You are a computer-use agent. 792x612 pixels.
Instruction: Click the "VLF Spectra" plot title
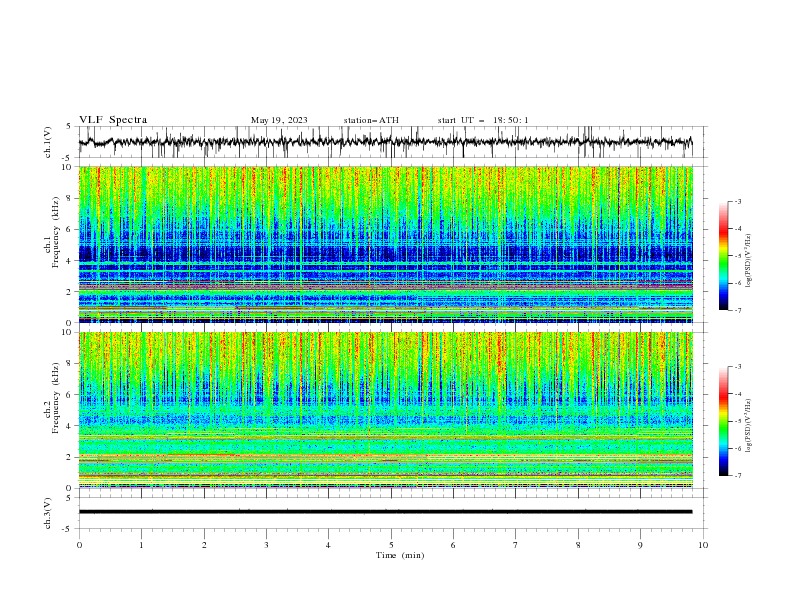(x=113, y=120)
